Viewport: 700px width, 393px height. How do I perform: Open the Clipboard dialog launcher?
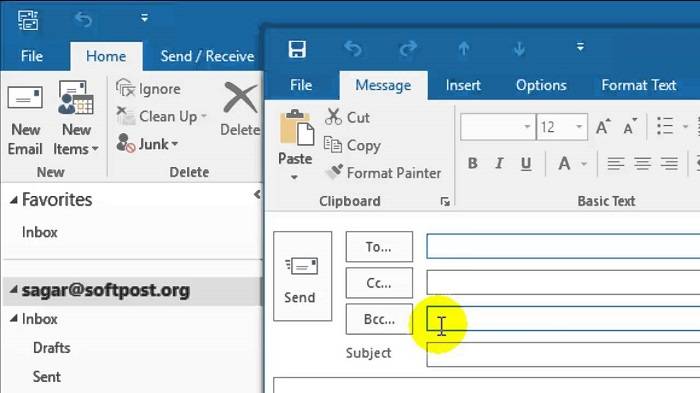pos(445,202)
